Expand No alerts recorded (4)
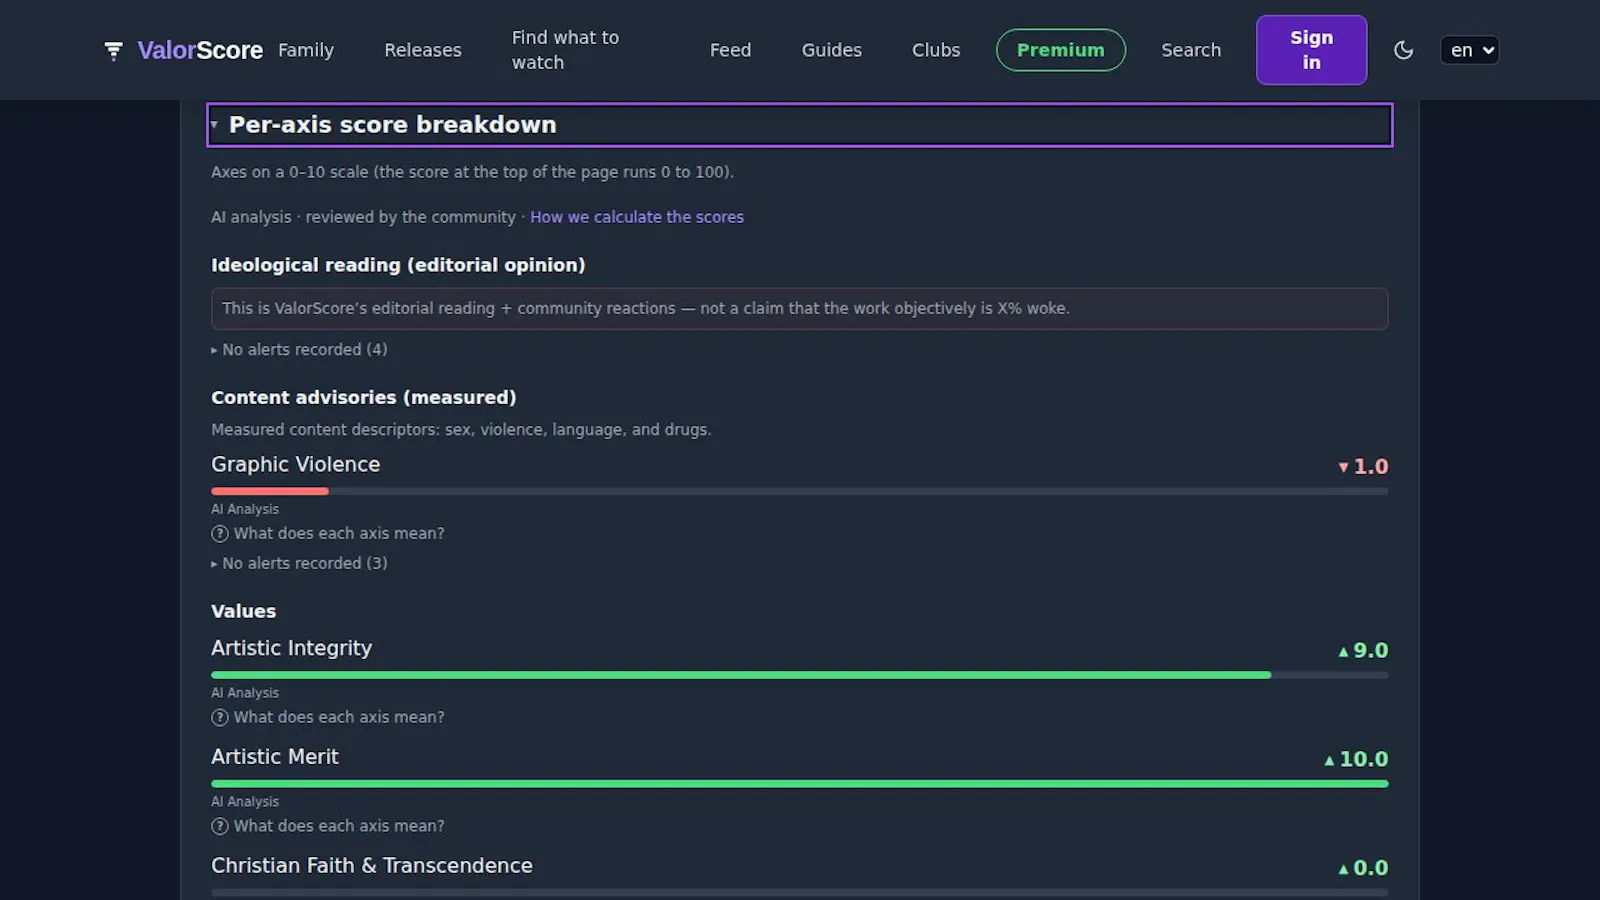 point(299,349)
